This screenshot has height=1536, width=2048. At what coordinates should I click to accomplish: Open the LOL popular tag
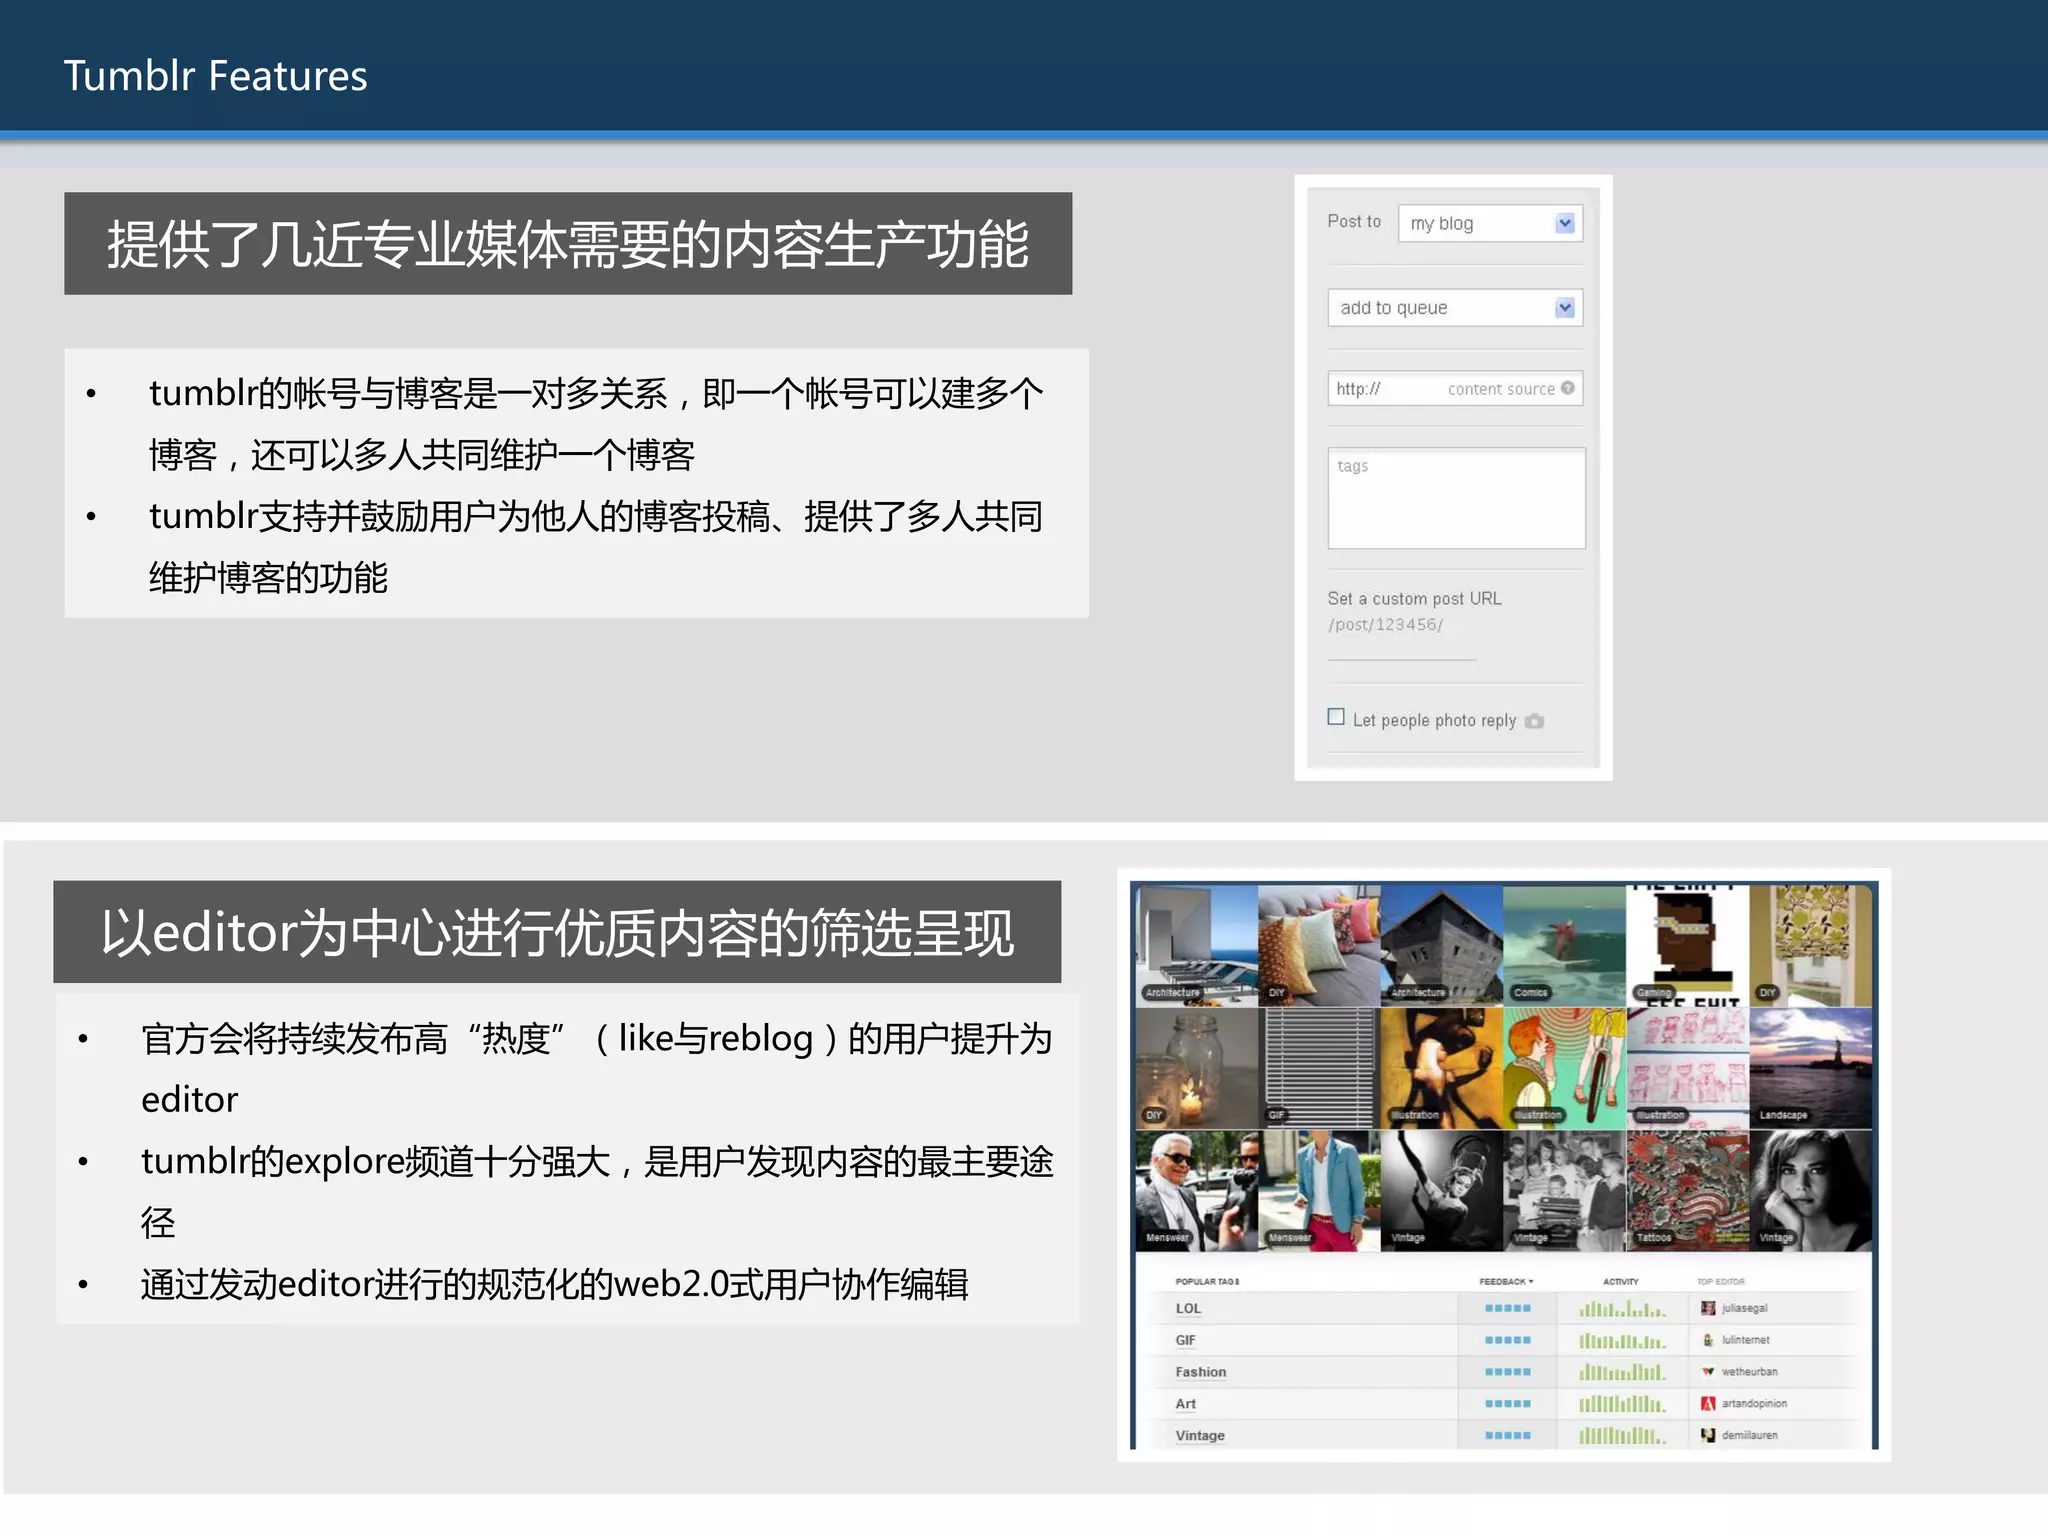click(x=1188, y=1308)
